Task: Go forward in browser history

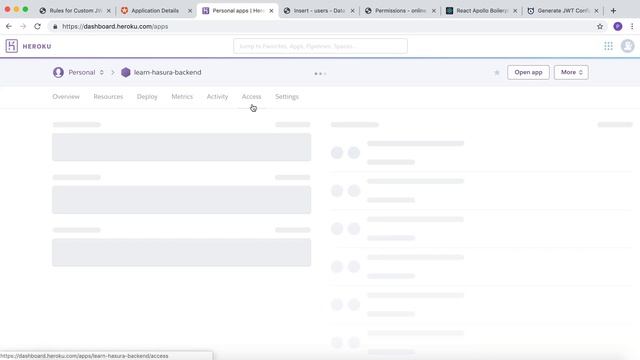Action: coord(23,27)
